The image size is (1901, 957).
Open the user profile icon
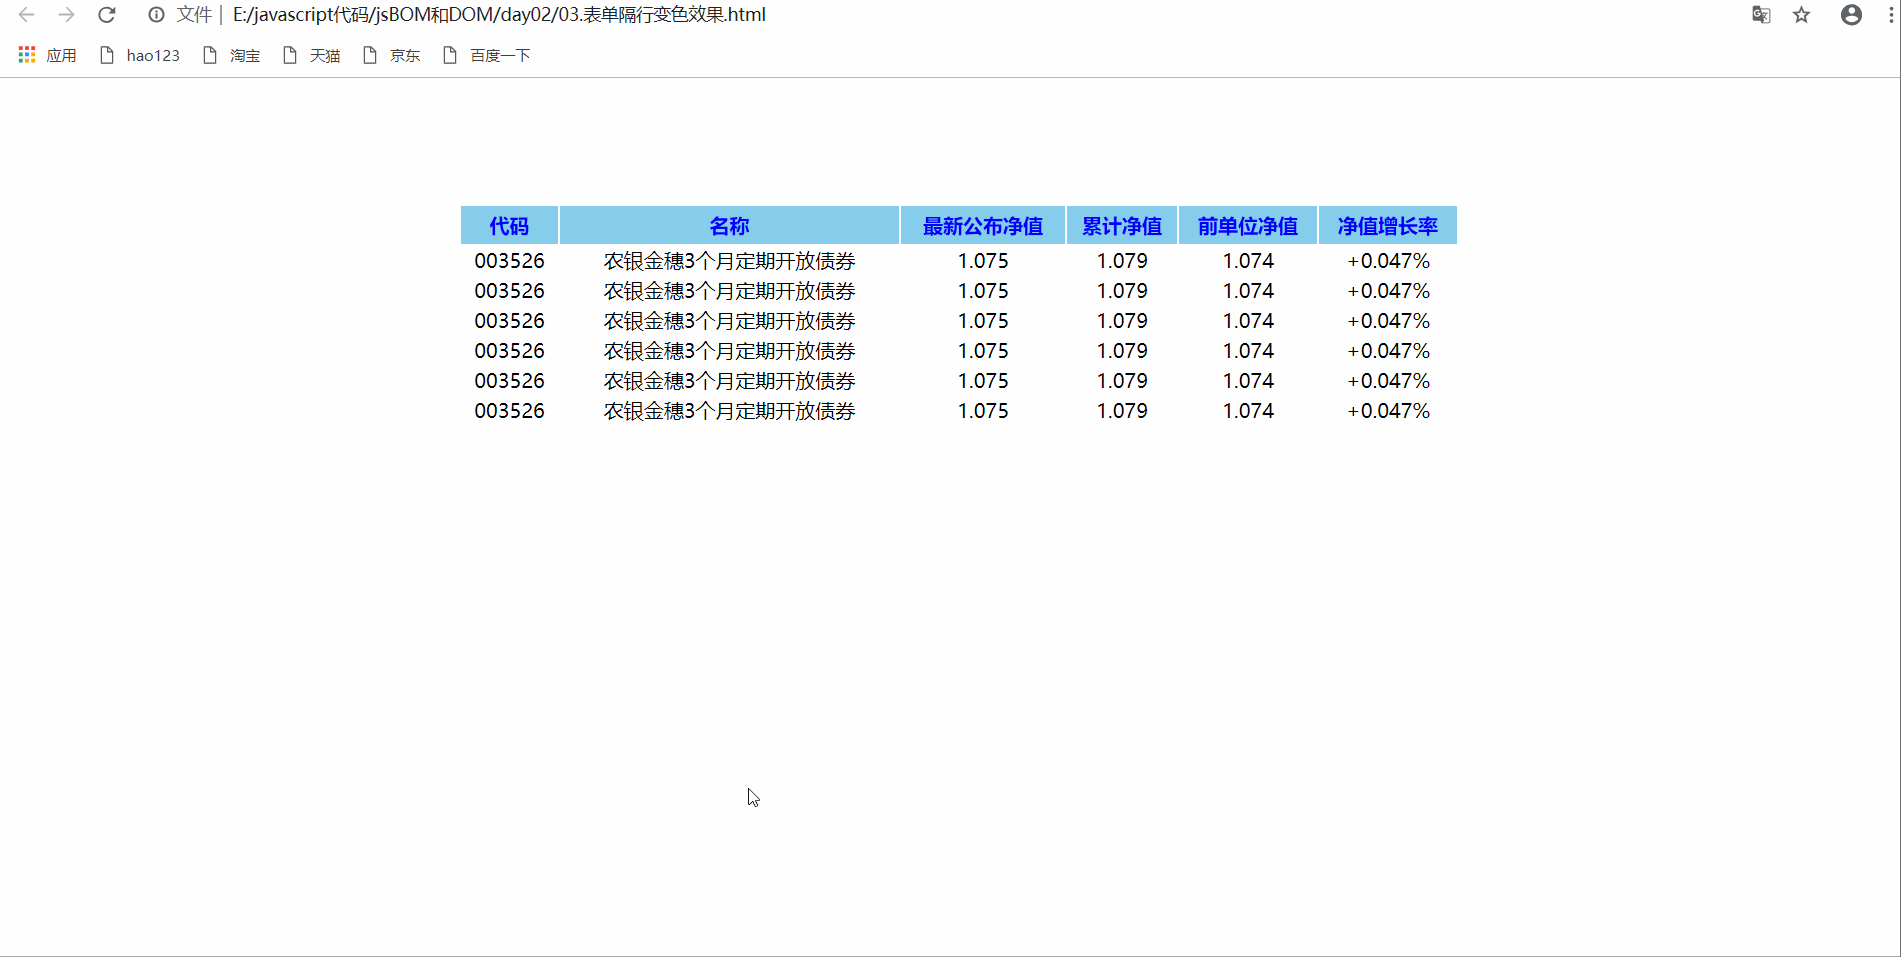[1851, 15]
